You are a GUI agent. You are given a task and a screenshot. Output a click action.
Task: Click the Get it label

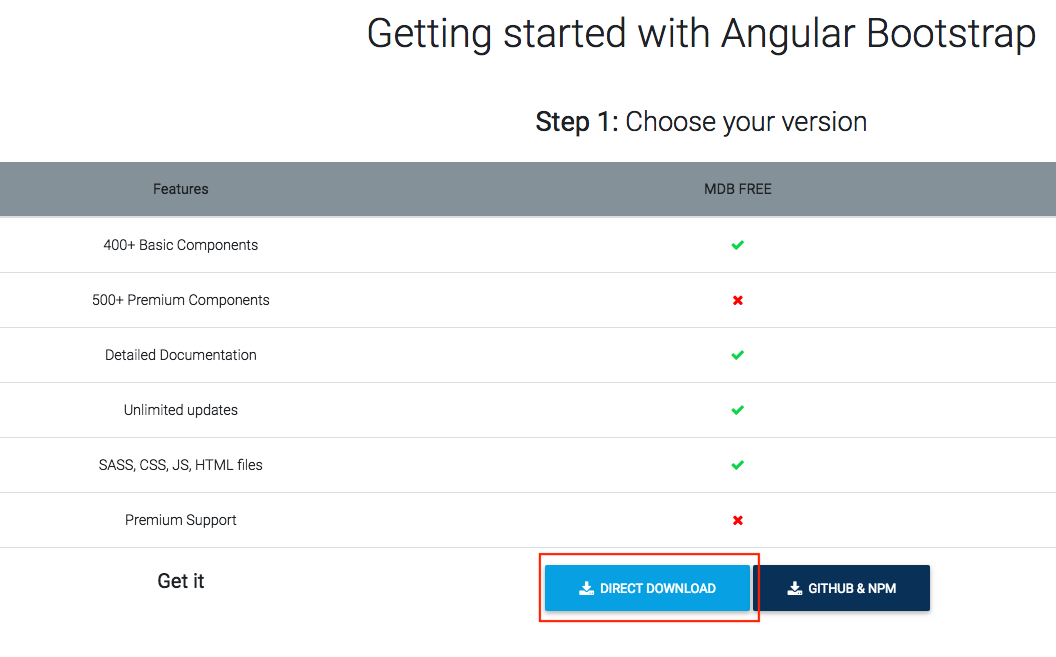click(180, 581)
